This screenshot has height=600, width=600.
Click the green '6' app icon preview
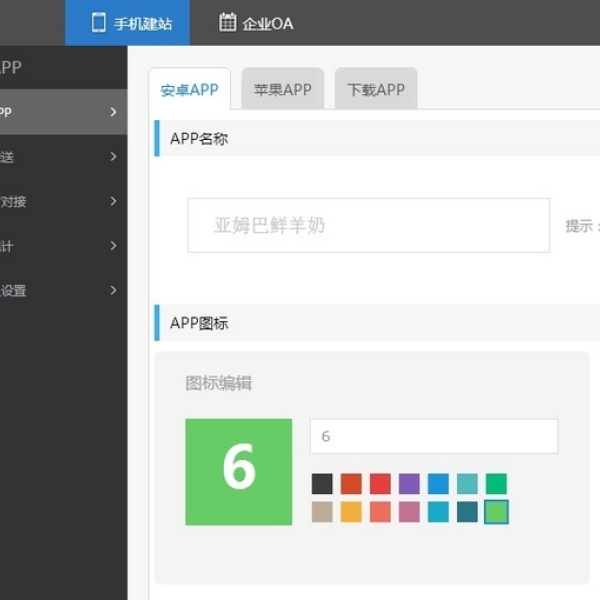point(239,471)
